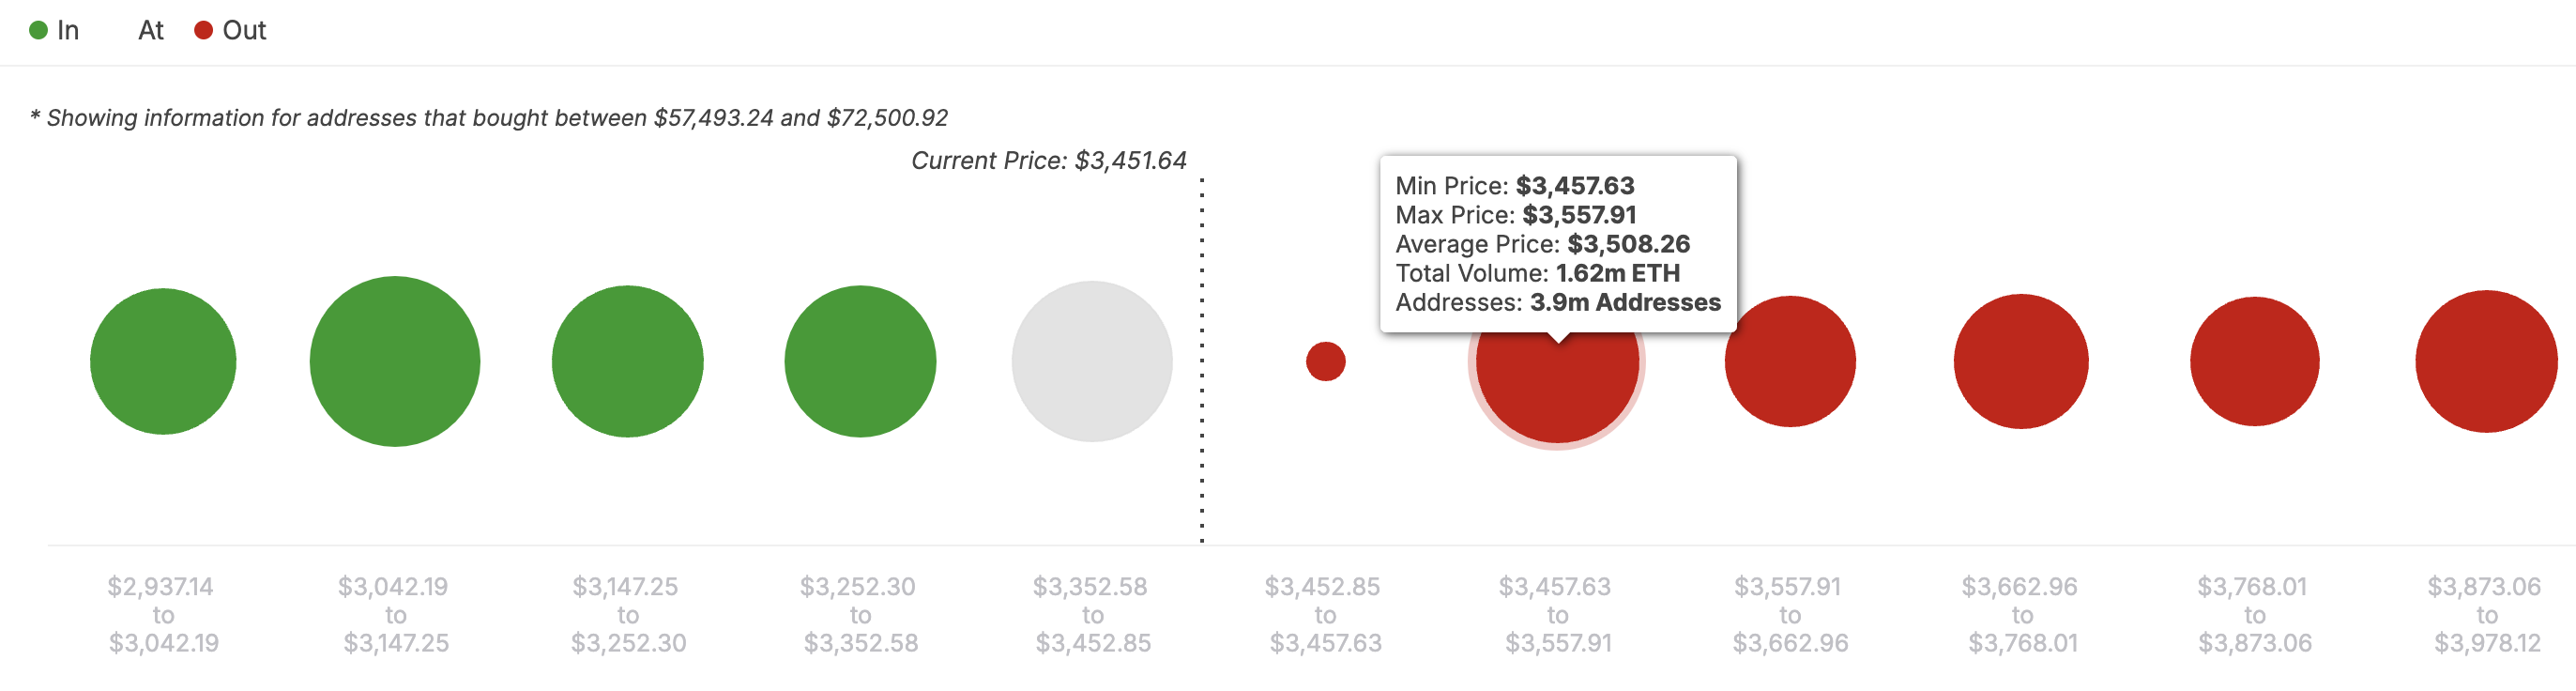Click the $3,457.63 to $3,557.91 axis label

[1557, 614]
